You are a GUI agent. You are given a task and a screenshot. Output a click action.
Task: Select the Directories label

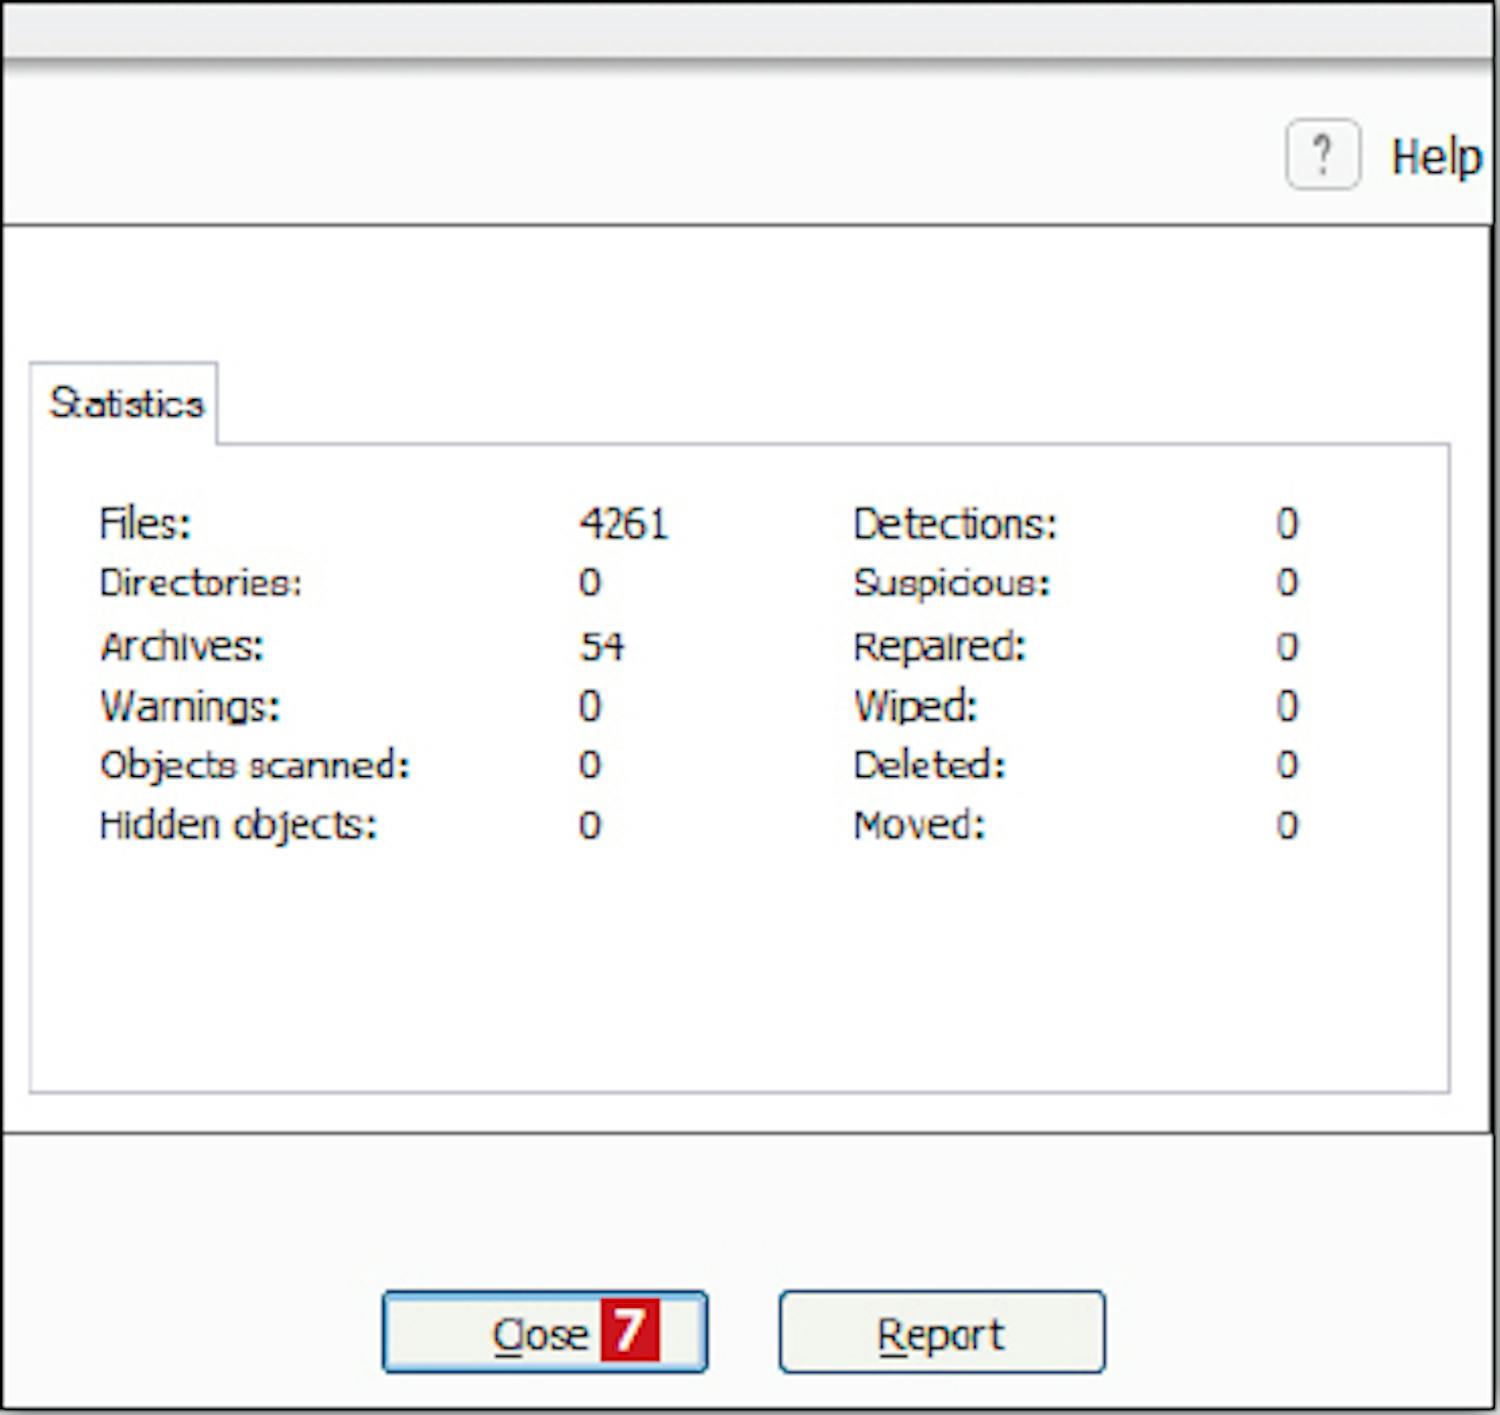click(200, 583)
